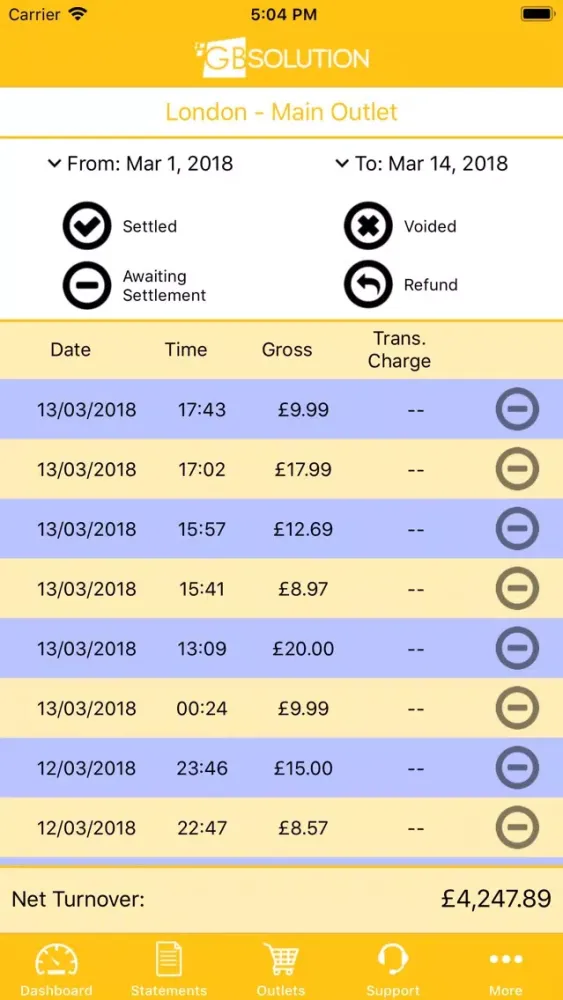Toggle the Refund filter arrow icon
The image size is (563, 1000).
point(369,284)
